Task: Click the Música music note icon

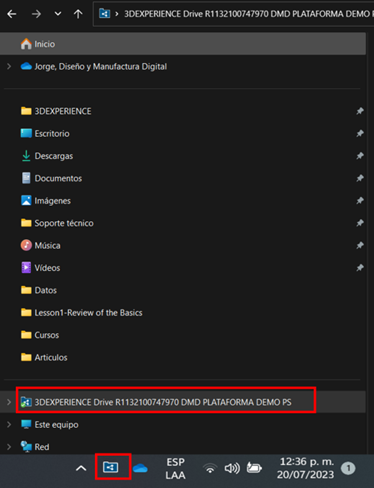Action: (x=26, y=245)
